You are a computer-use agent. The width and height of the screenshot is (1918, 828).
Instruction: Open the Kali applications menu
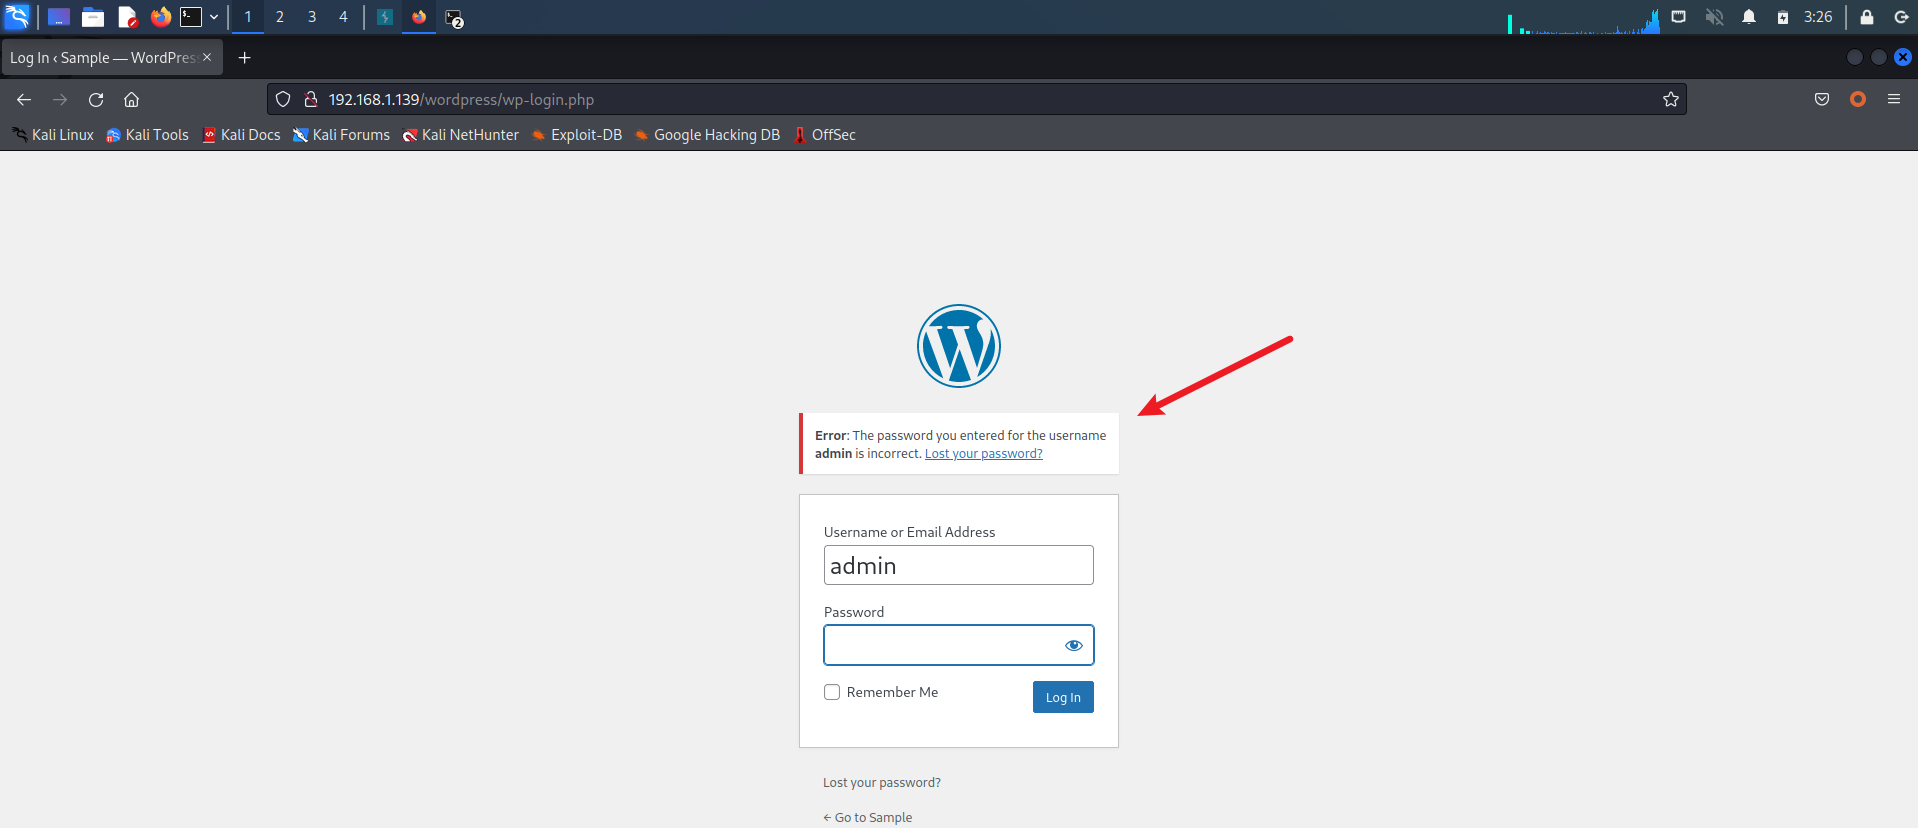coord(17,17)
